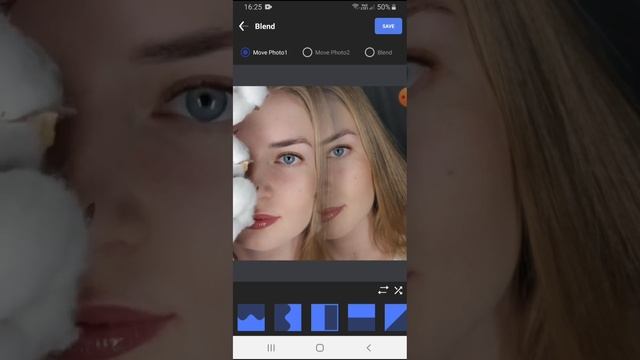
Task: Choose the curvy vertical blend shape
Action: tap(288, 317)
